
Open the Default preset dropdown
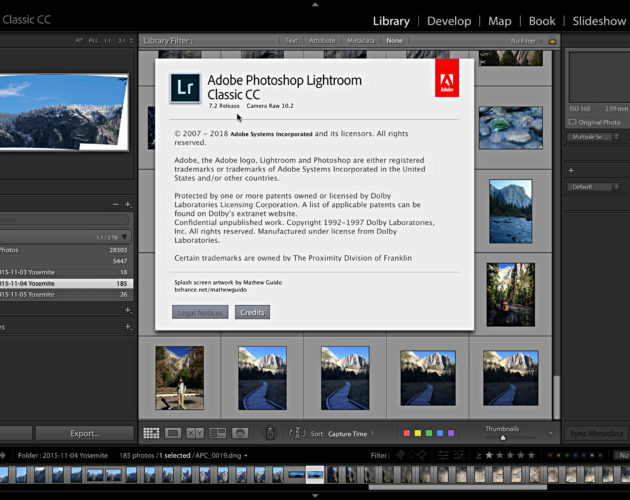point(593,187)
